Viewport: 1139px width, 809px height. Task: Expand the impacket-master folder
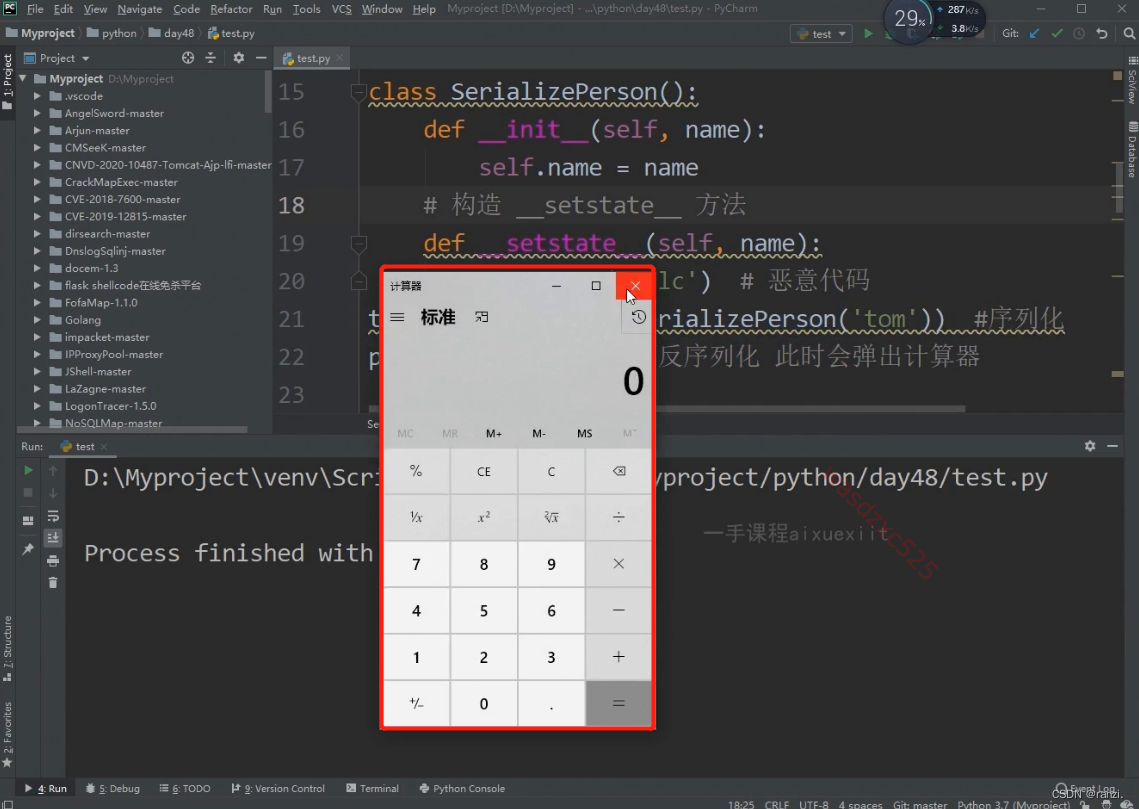(x=37, y=337)
